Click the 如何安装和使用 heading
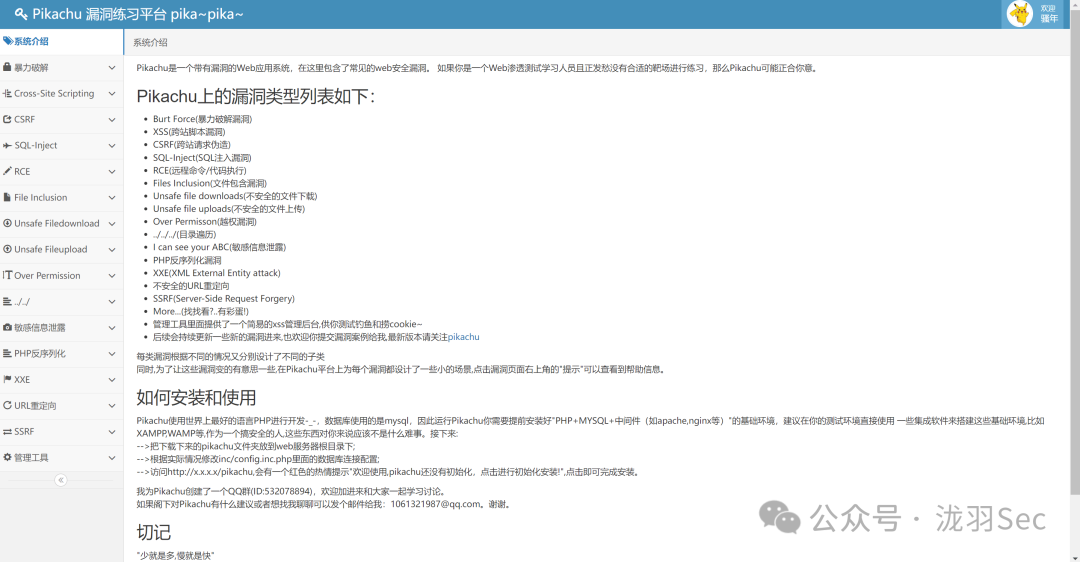 click(x=196, y=397)
